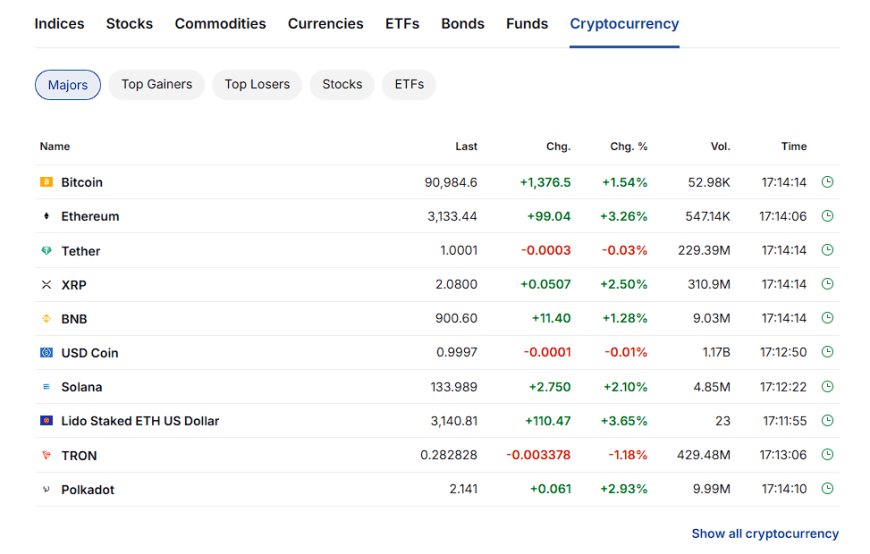Image resolution: width=870 pixels, height=554 pixels.
Task: Click the clock icon in XRP row
Action: (x=827, y=284)
